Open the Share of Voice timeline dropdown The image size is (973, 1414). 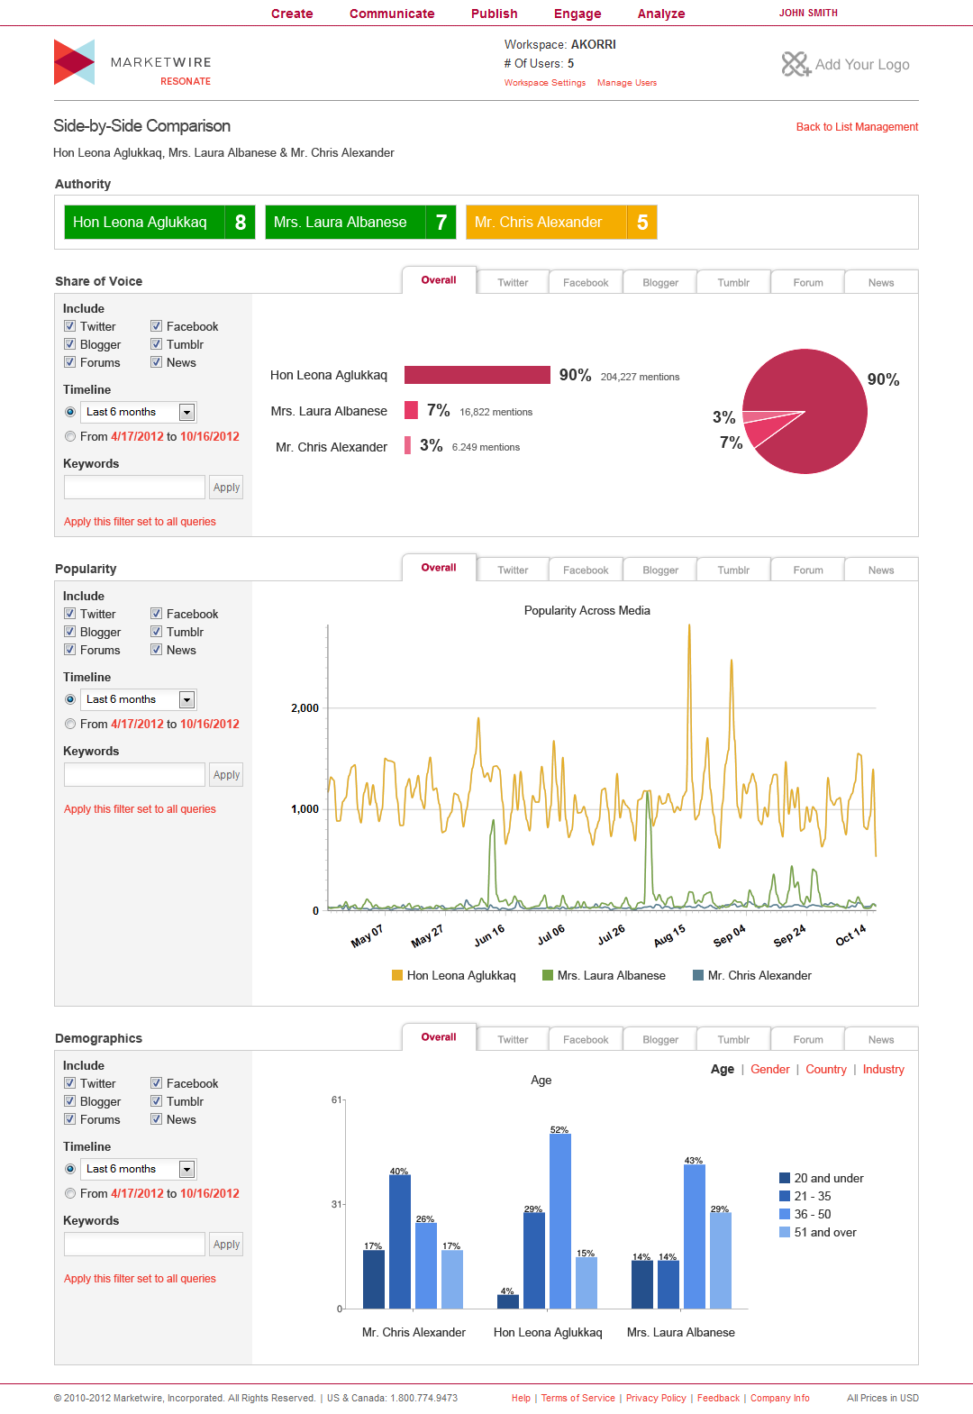[x=187, y=412]
